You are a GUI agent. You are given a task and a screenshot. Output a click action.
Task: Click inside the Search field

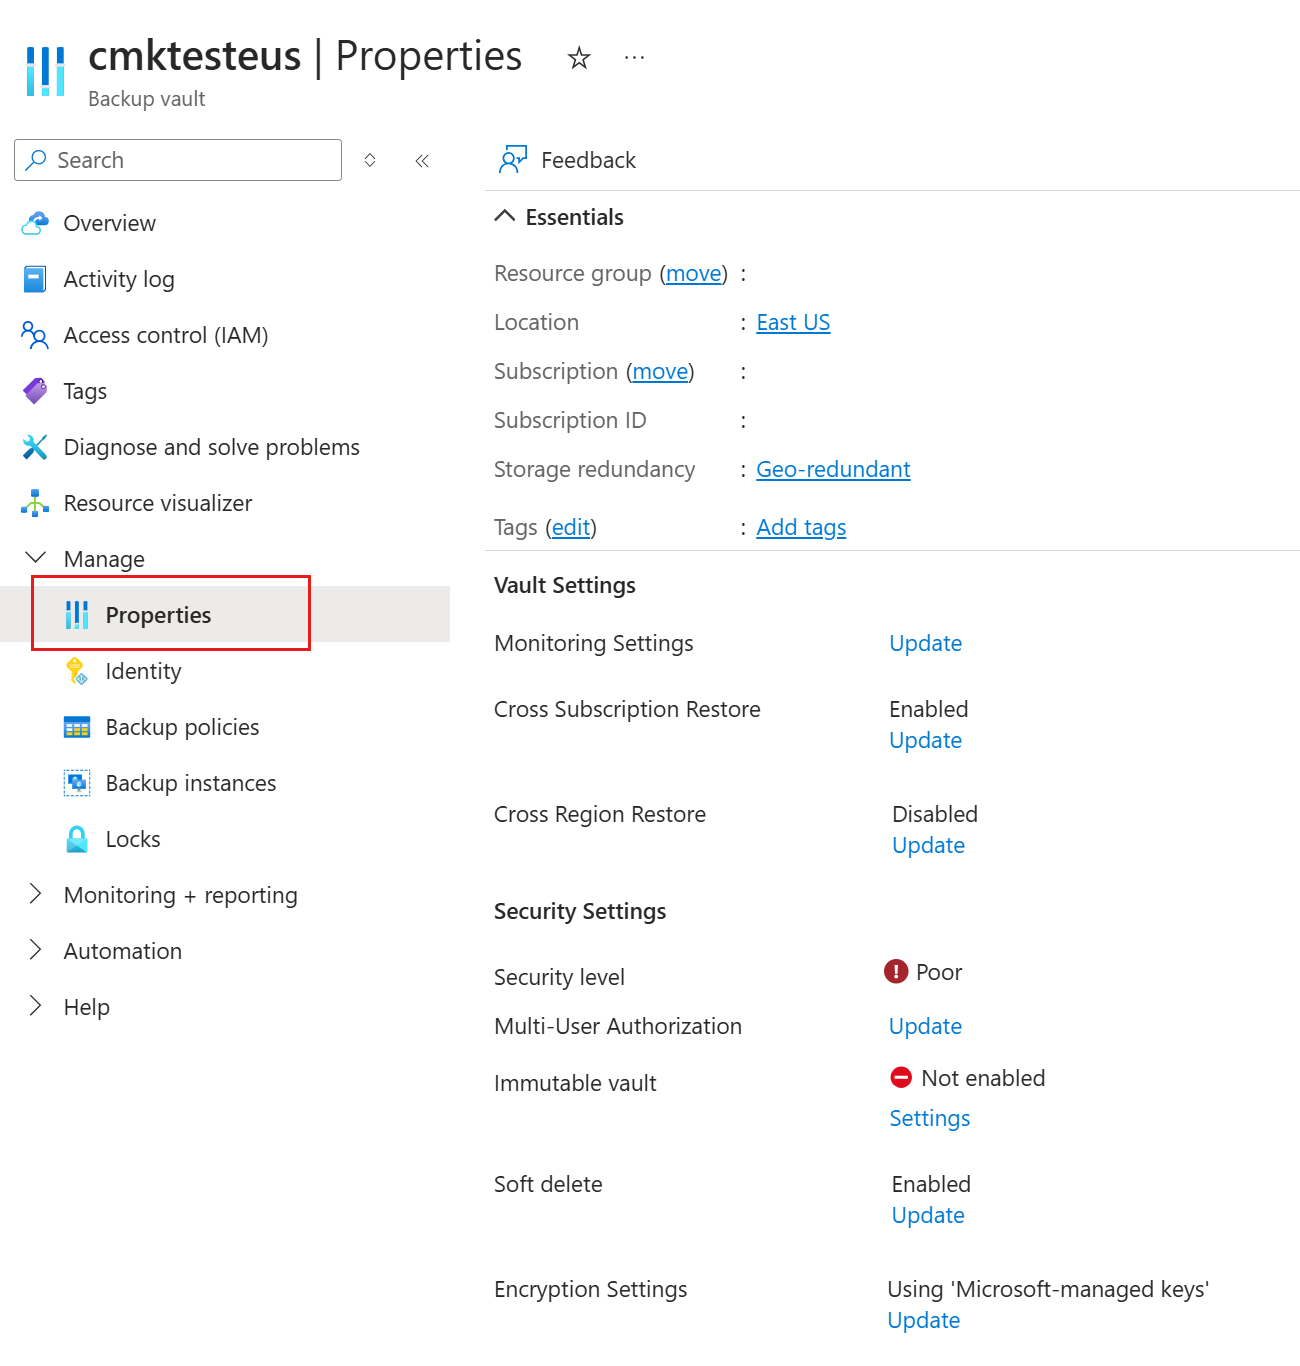[178, 160]
